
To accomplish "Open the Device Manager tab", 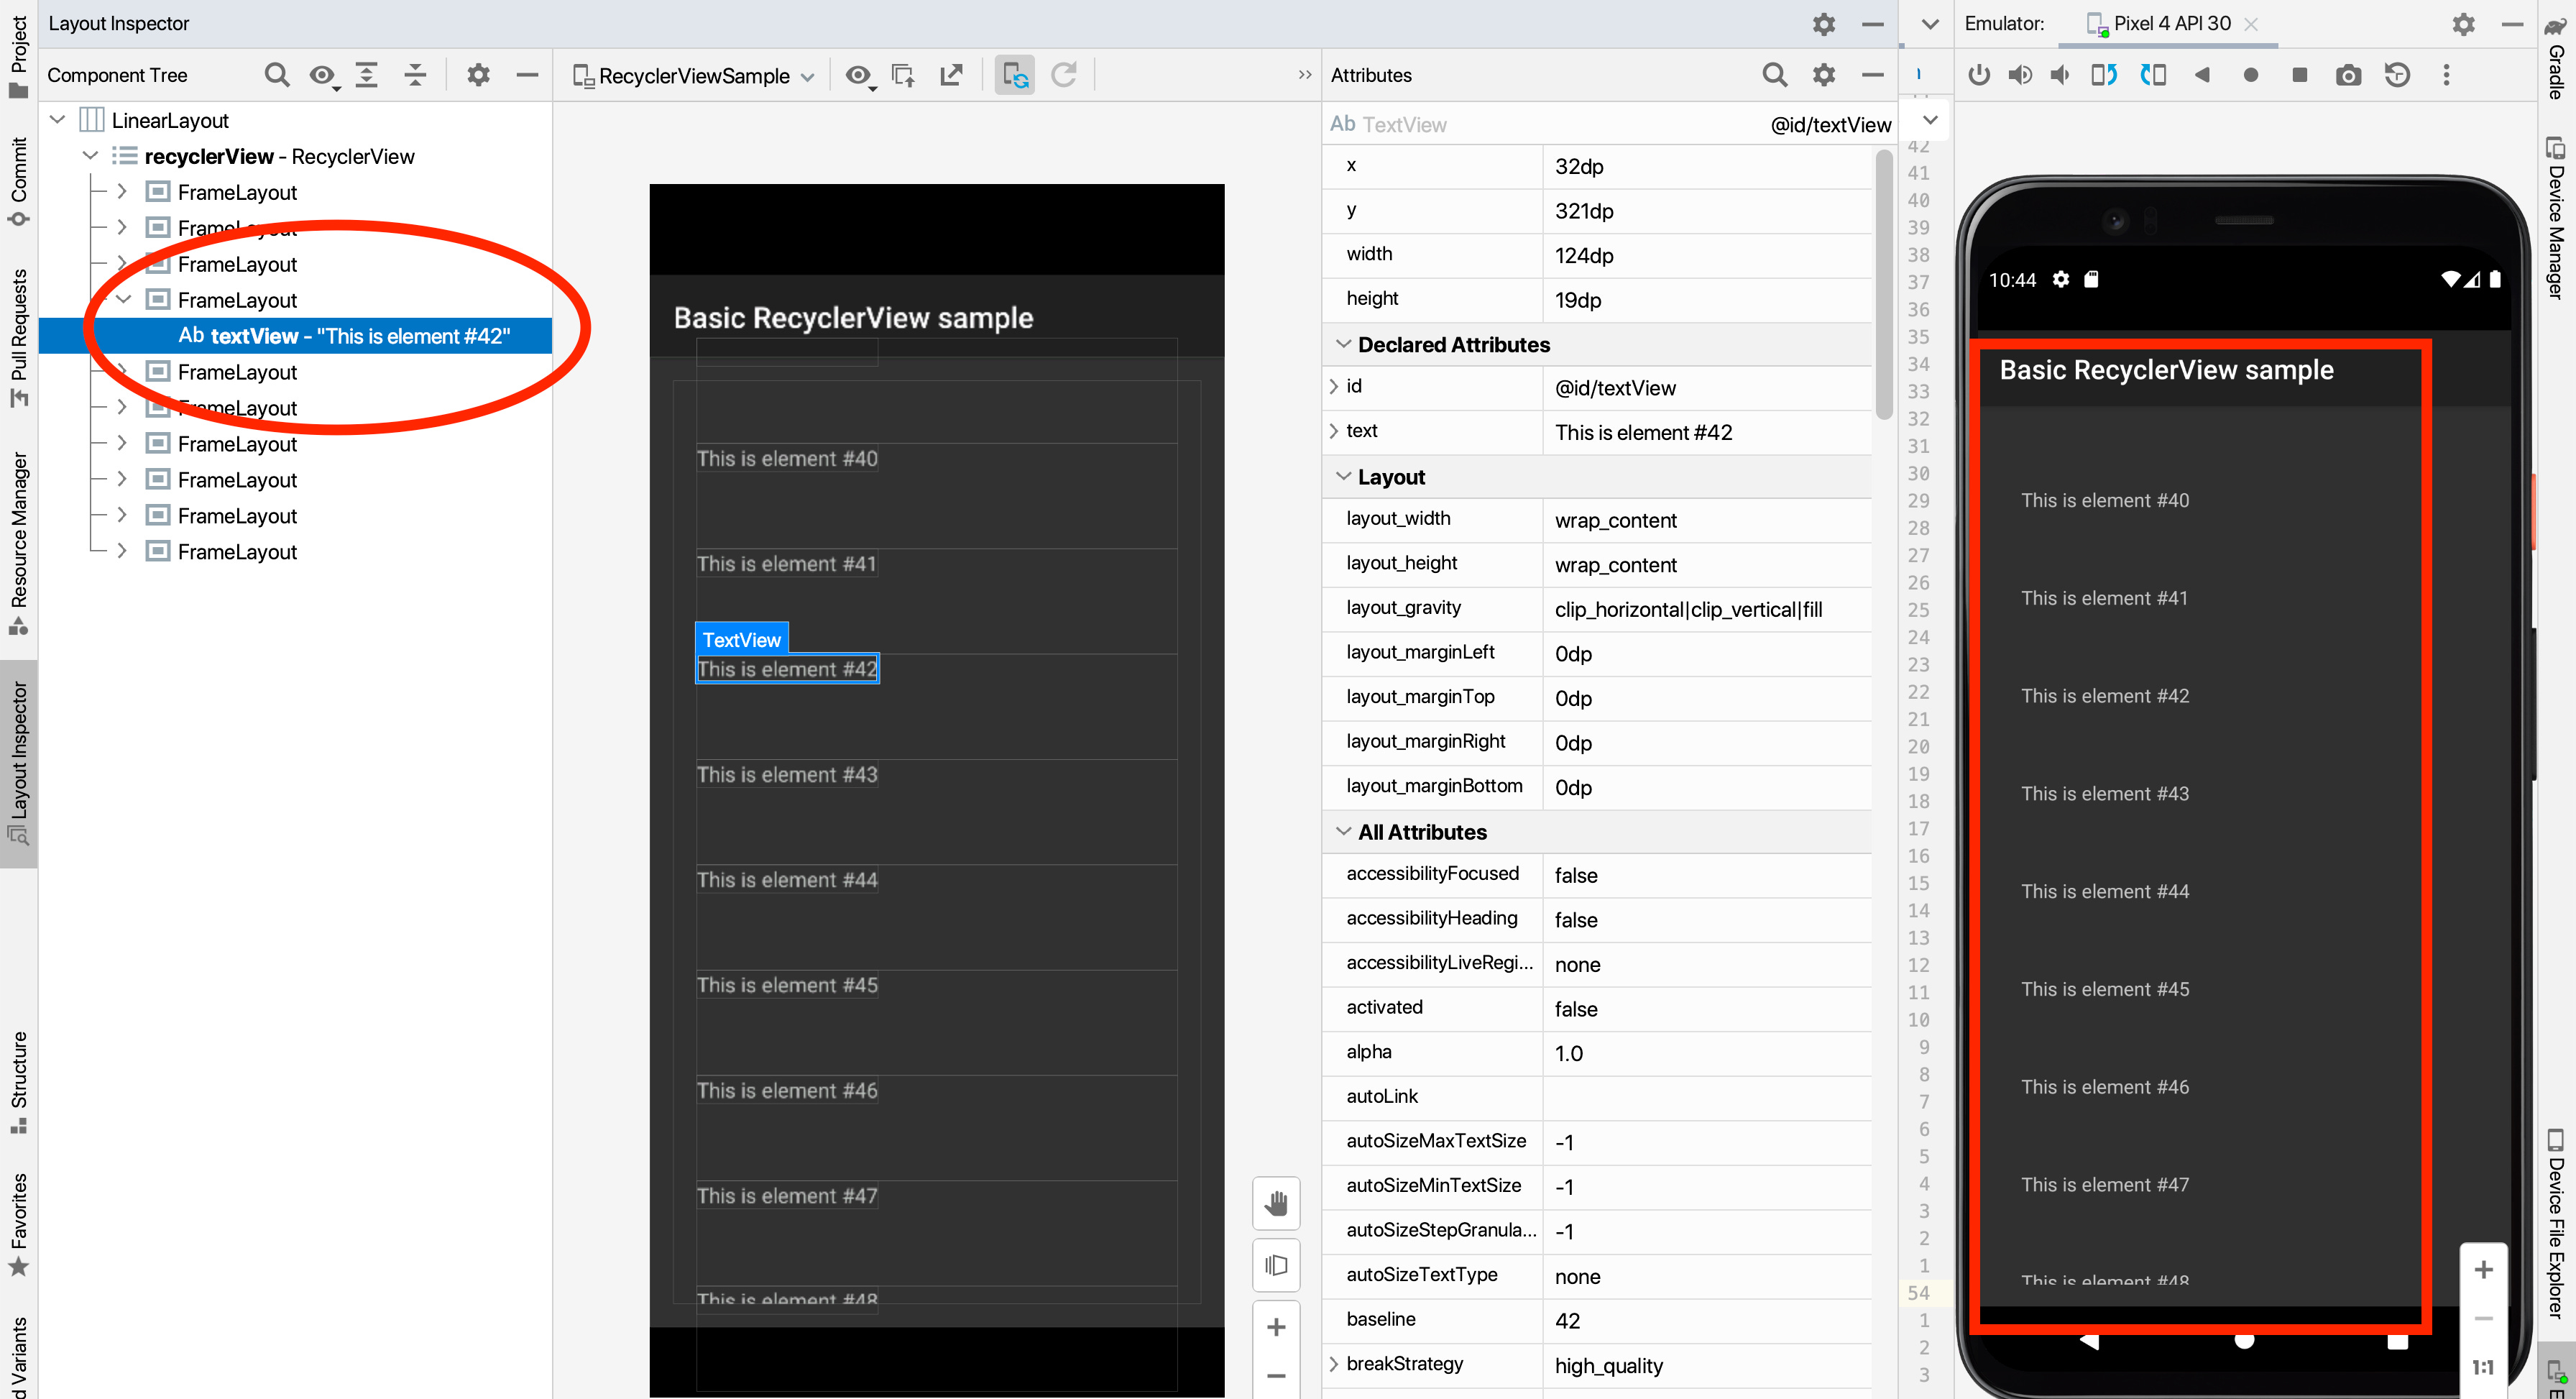I will click(2557, 218).
